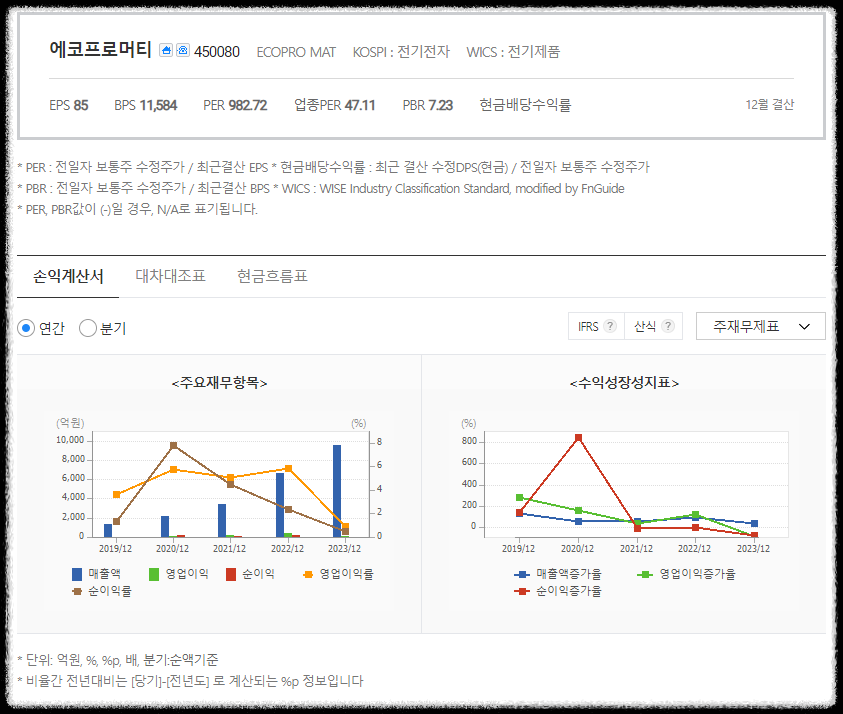Click the 2022/12 매출액 blue bar
The width and height of the screenshot is (843, 714).
280,505
